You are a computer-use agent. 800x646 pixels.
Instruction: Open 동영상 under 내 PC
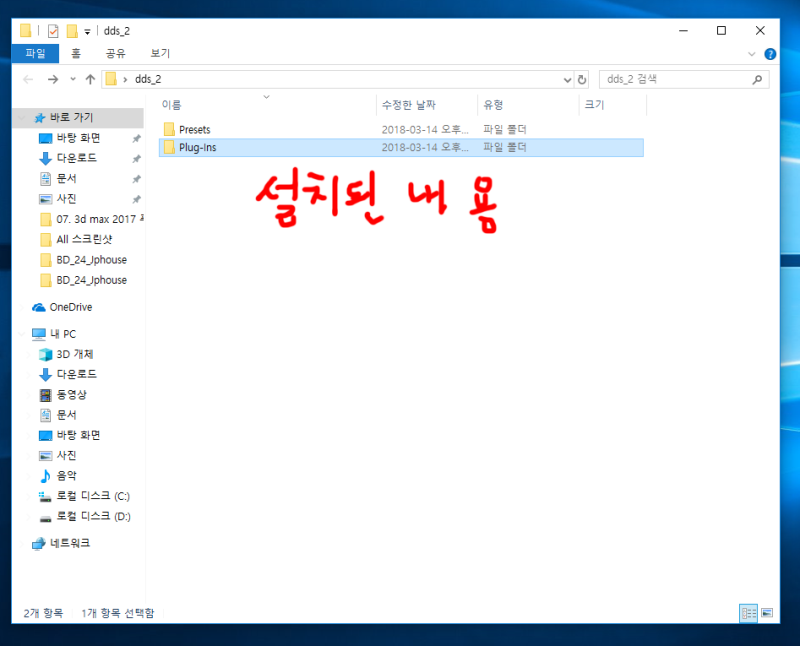click(71, 394)
